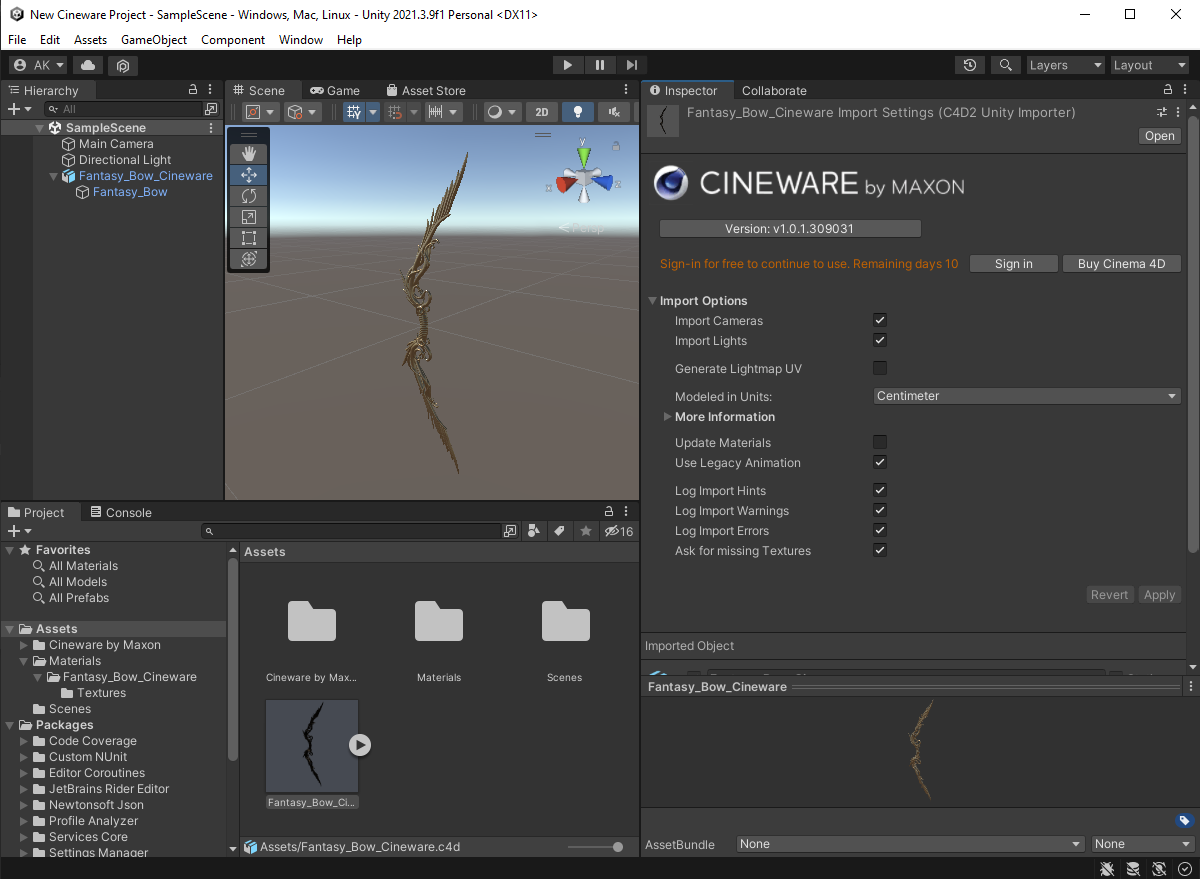Click the asset icon size slider
The image size is (1200, 879).
596,847
